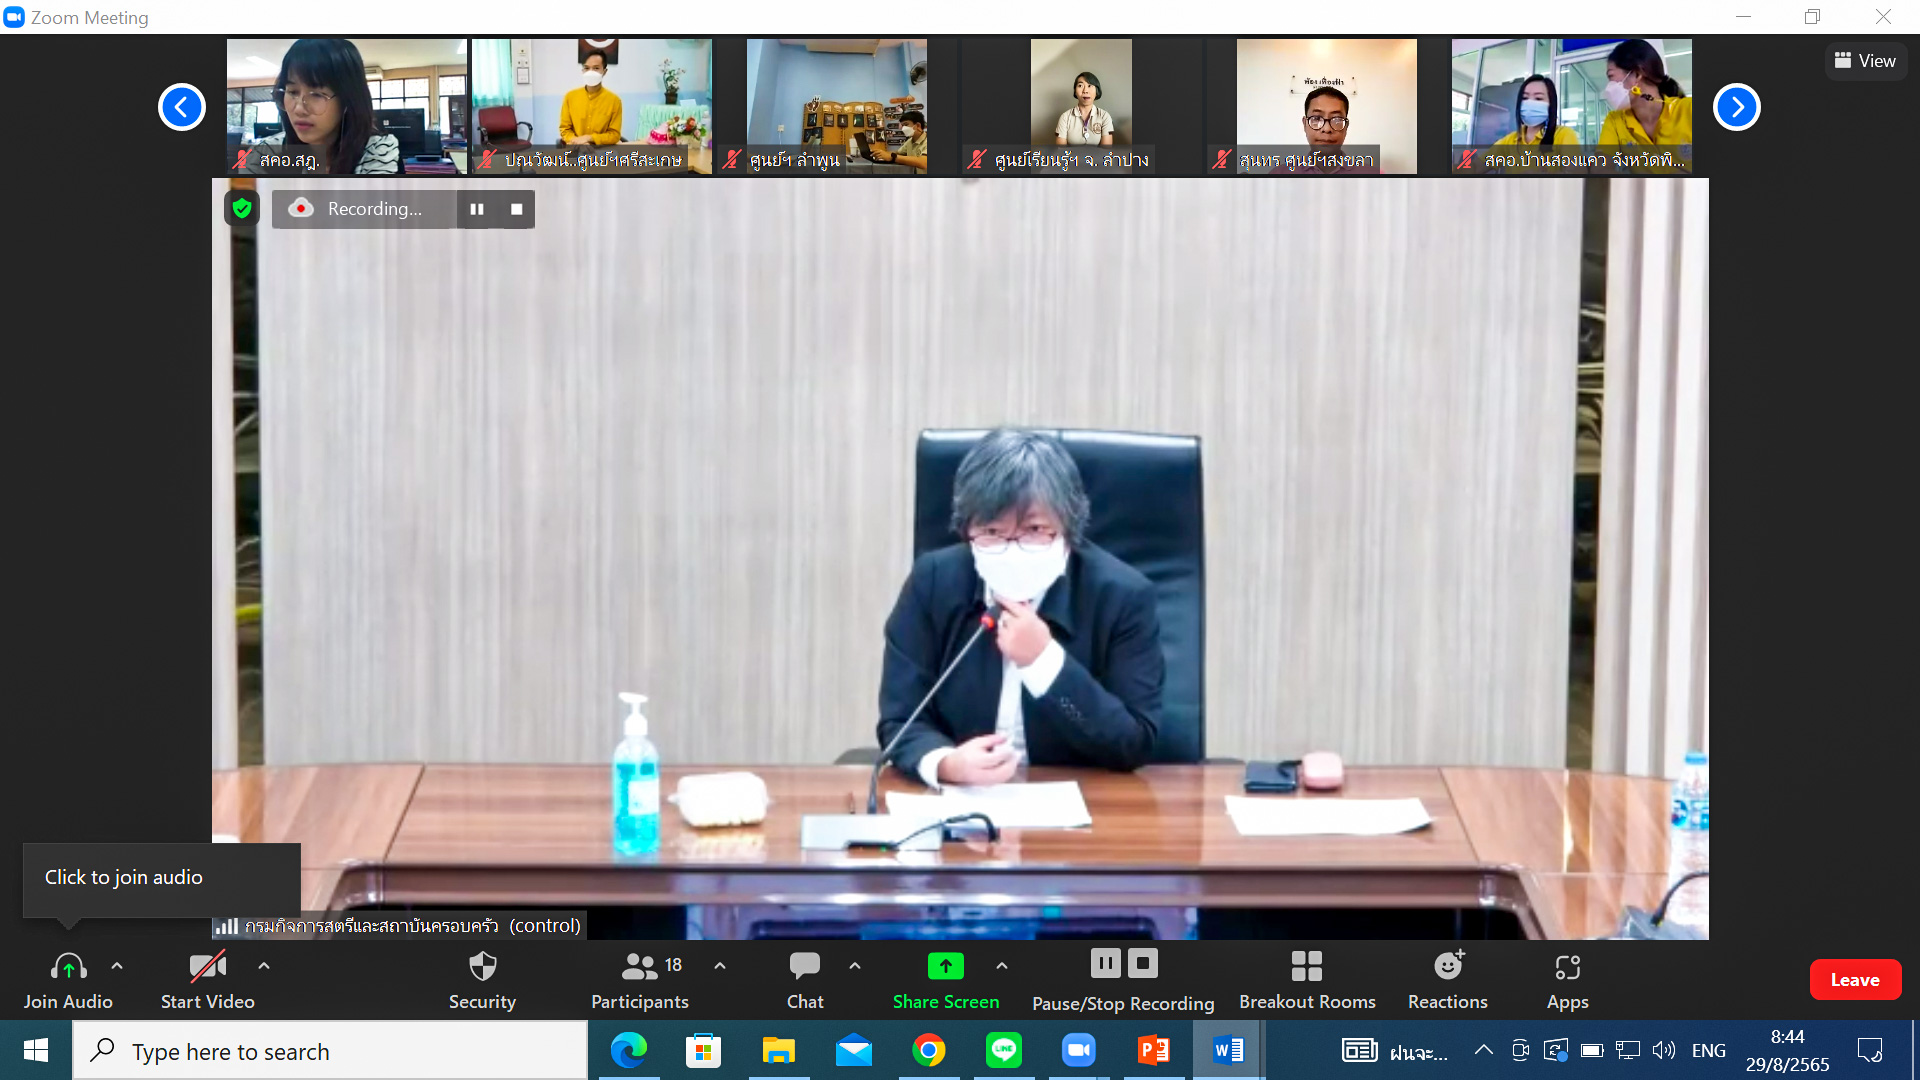Select the ศูนย์ฯศรีสะเกษ participant thumbnail
The image size is (1920, 1080).
click(x=592, y=106)
